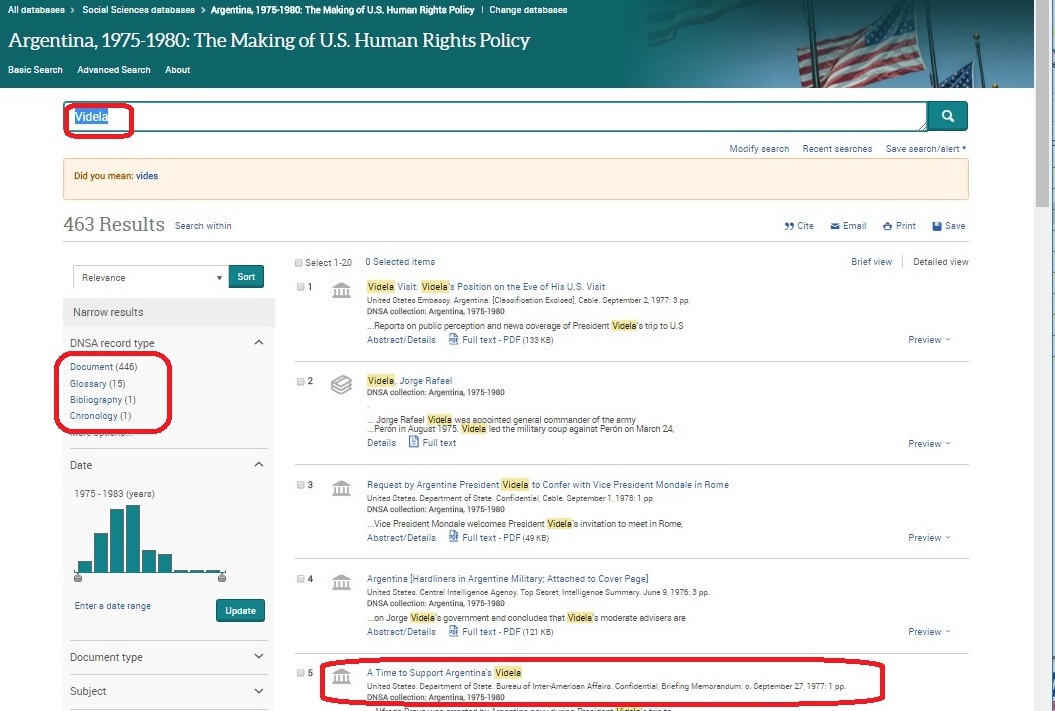Expand Preview for result 3

tap(929, 537)
